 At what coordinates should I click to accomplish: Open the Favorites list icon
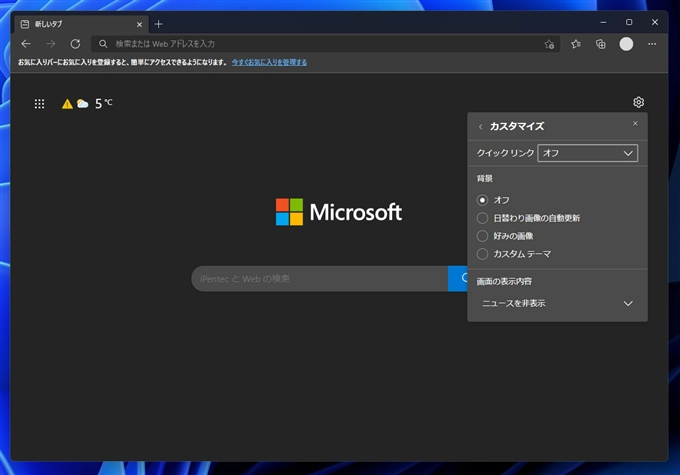pyautogui.click(x=576, y=44)
